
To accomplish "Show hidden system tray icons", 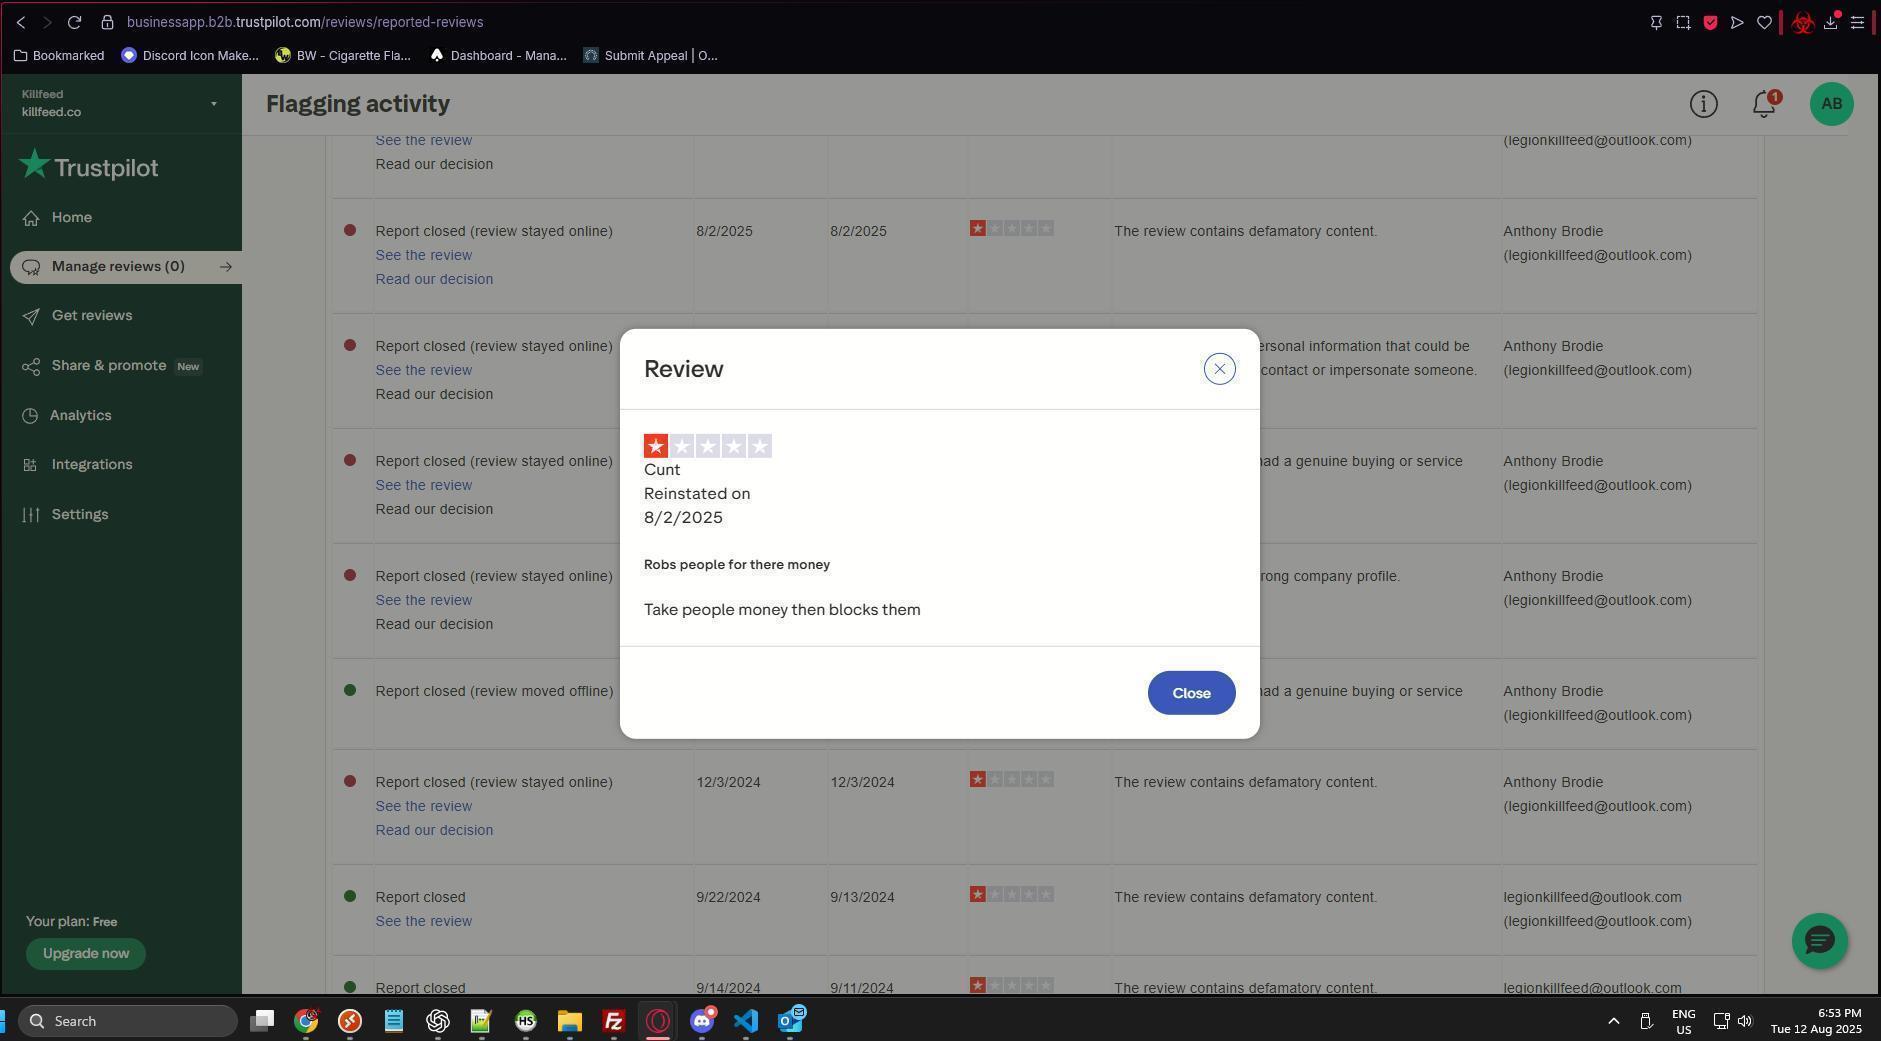I will tap(1613, 1021).
